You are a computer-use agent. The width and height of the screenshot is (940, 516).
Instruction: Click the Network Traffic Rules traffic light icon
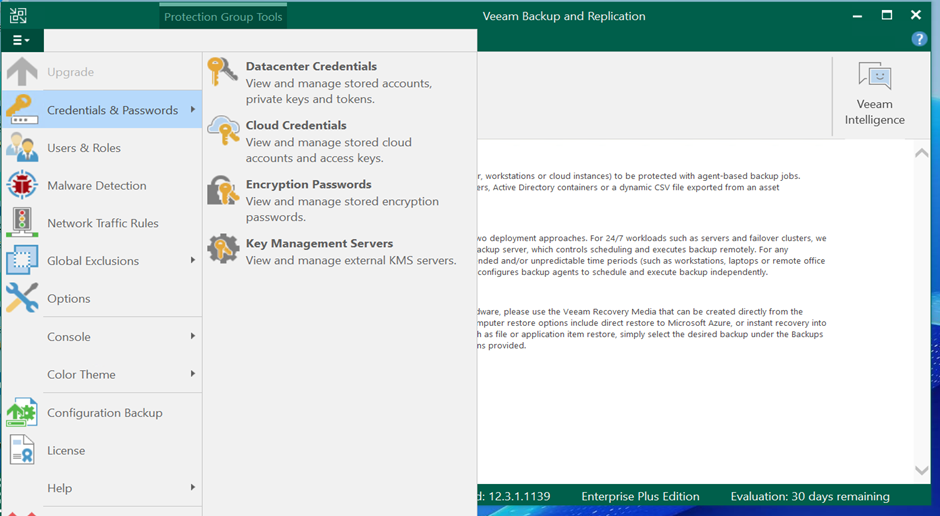coord(22,223)
